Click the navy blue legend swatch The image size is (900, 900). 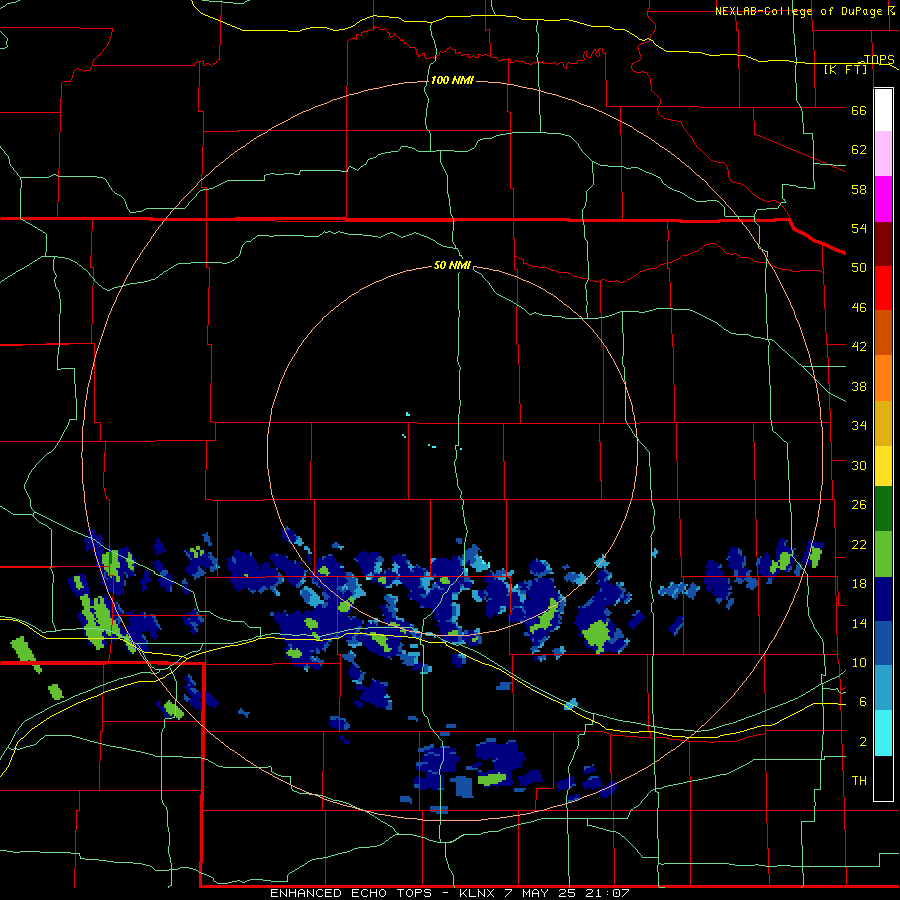click(883, 599)
